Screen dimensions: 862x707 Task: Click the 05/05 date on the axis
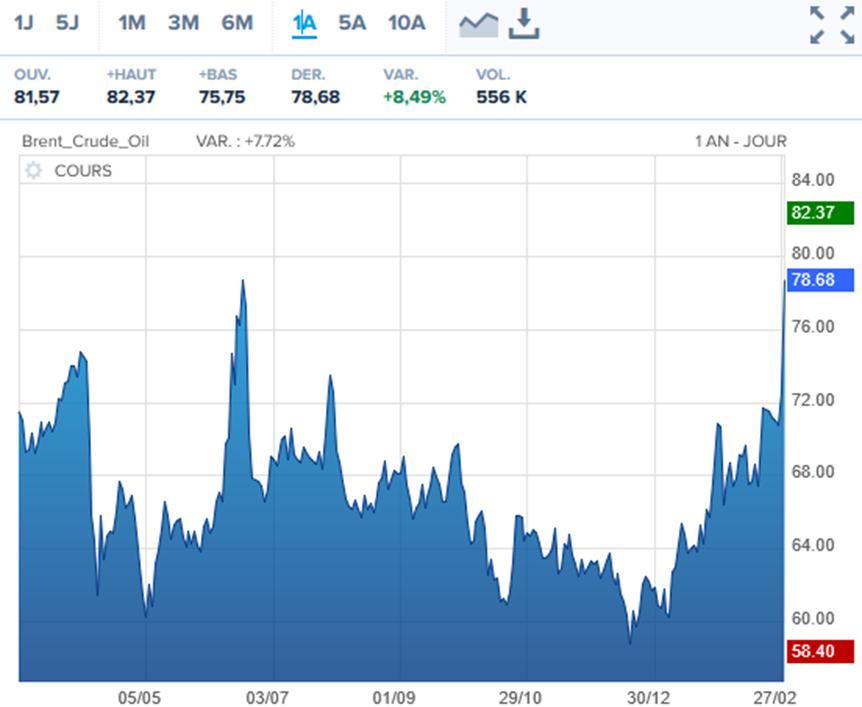tap(140, 695)
